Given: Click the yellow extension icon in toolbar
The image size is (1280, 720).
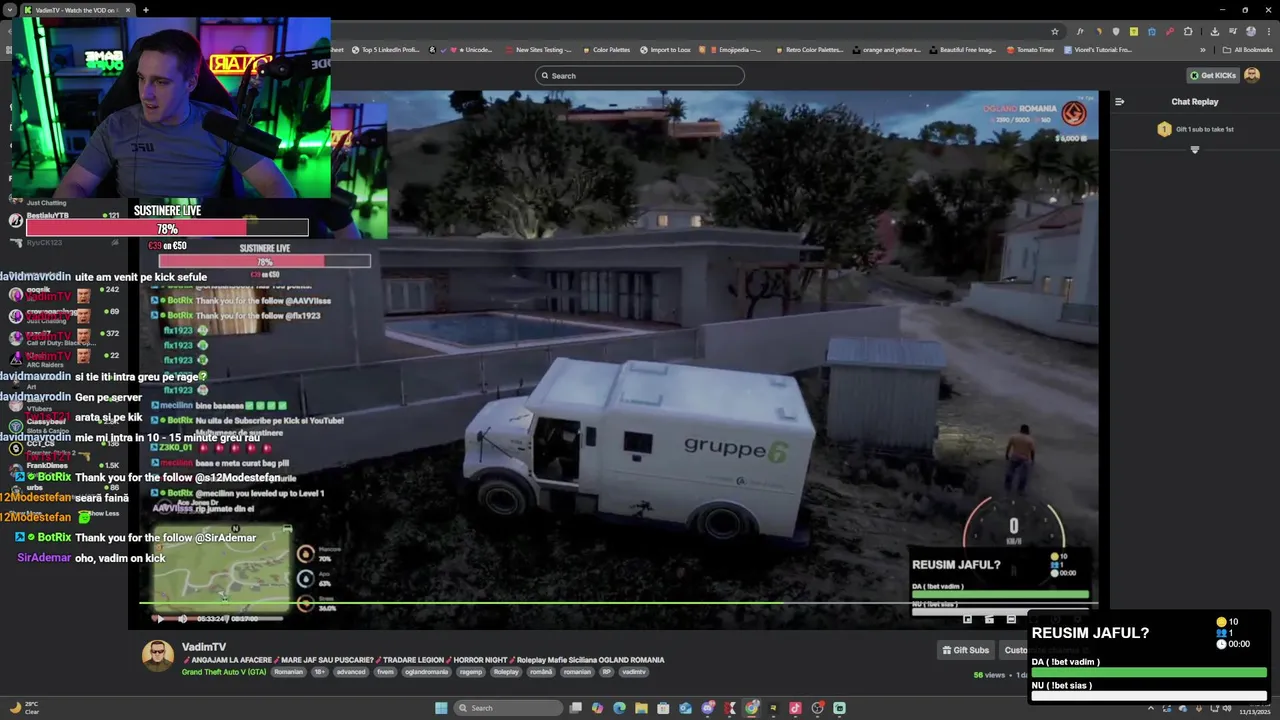Looking at the screenshot, I should [x=1134, y=32].
